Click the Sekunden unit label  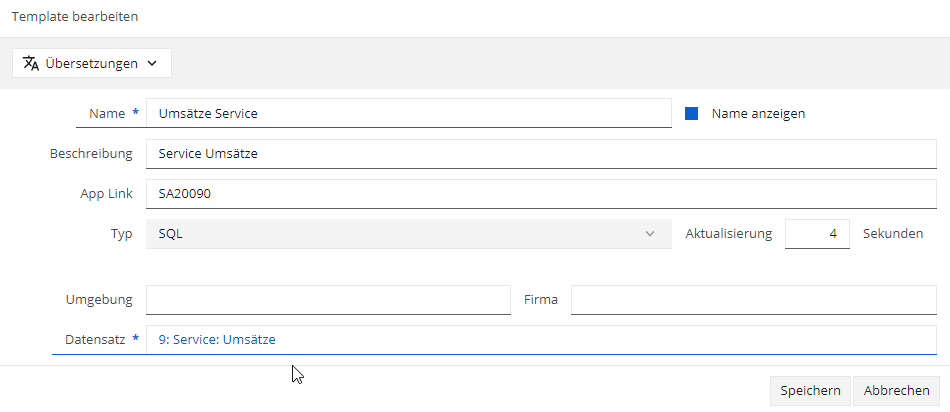pos(893,234)
